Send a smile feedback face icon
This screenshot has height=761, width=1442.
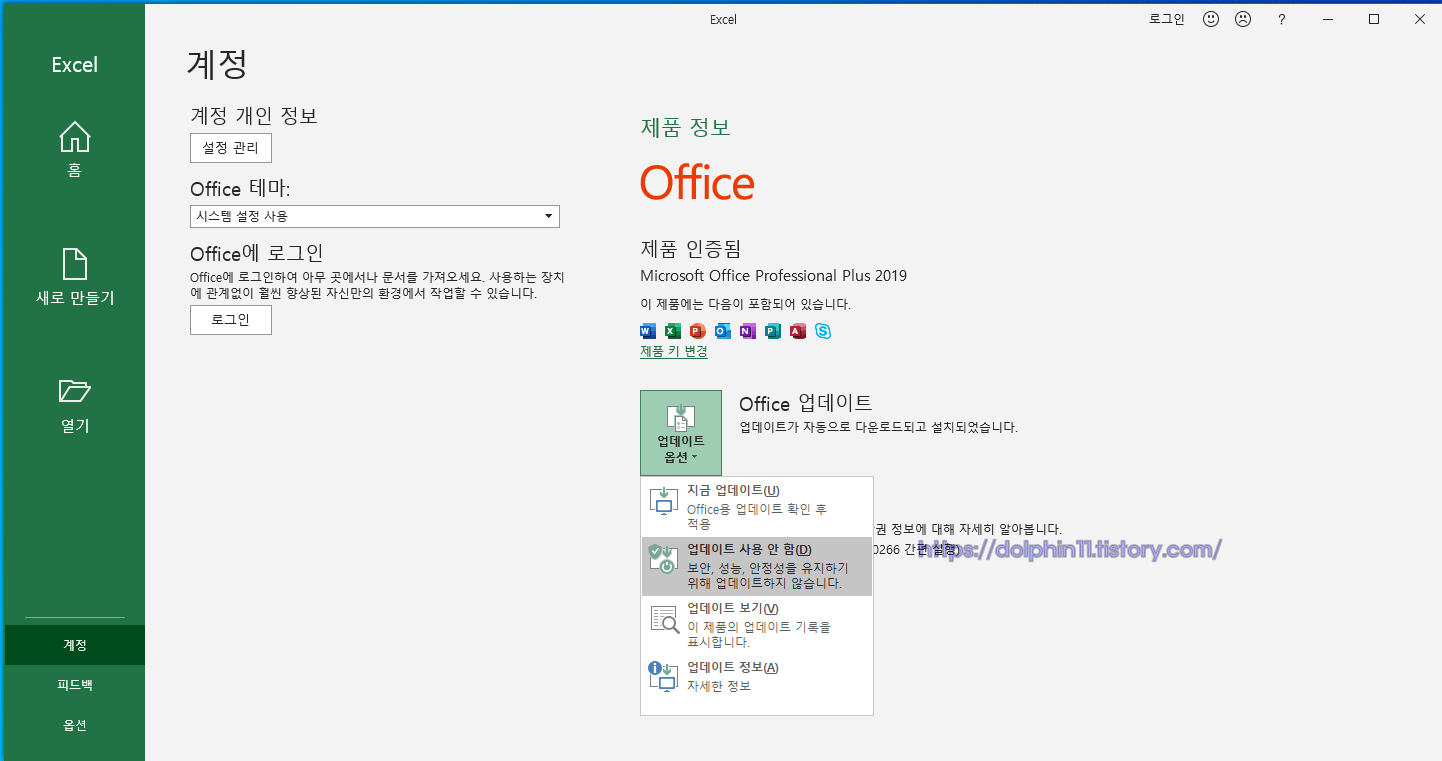1211,19
